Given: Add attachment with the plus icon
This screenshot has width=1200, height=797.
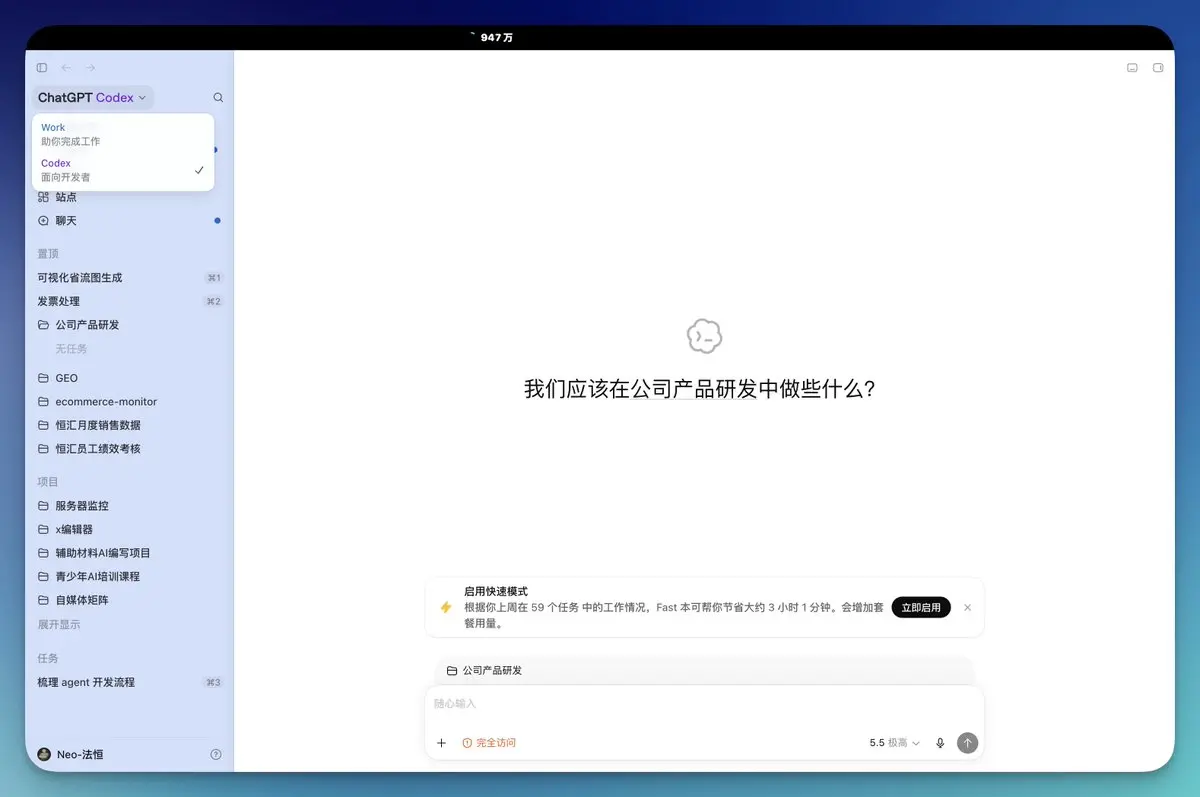Looking at the screenshot, I should pos(442,743).
